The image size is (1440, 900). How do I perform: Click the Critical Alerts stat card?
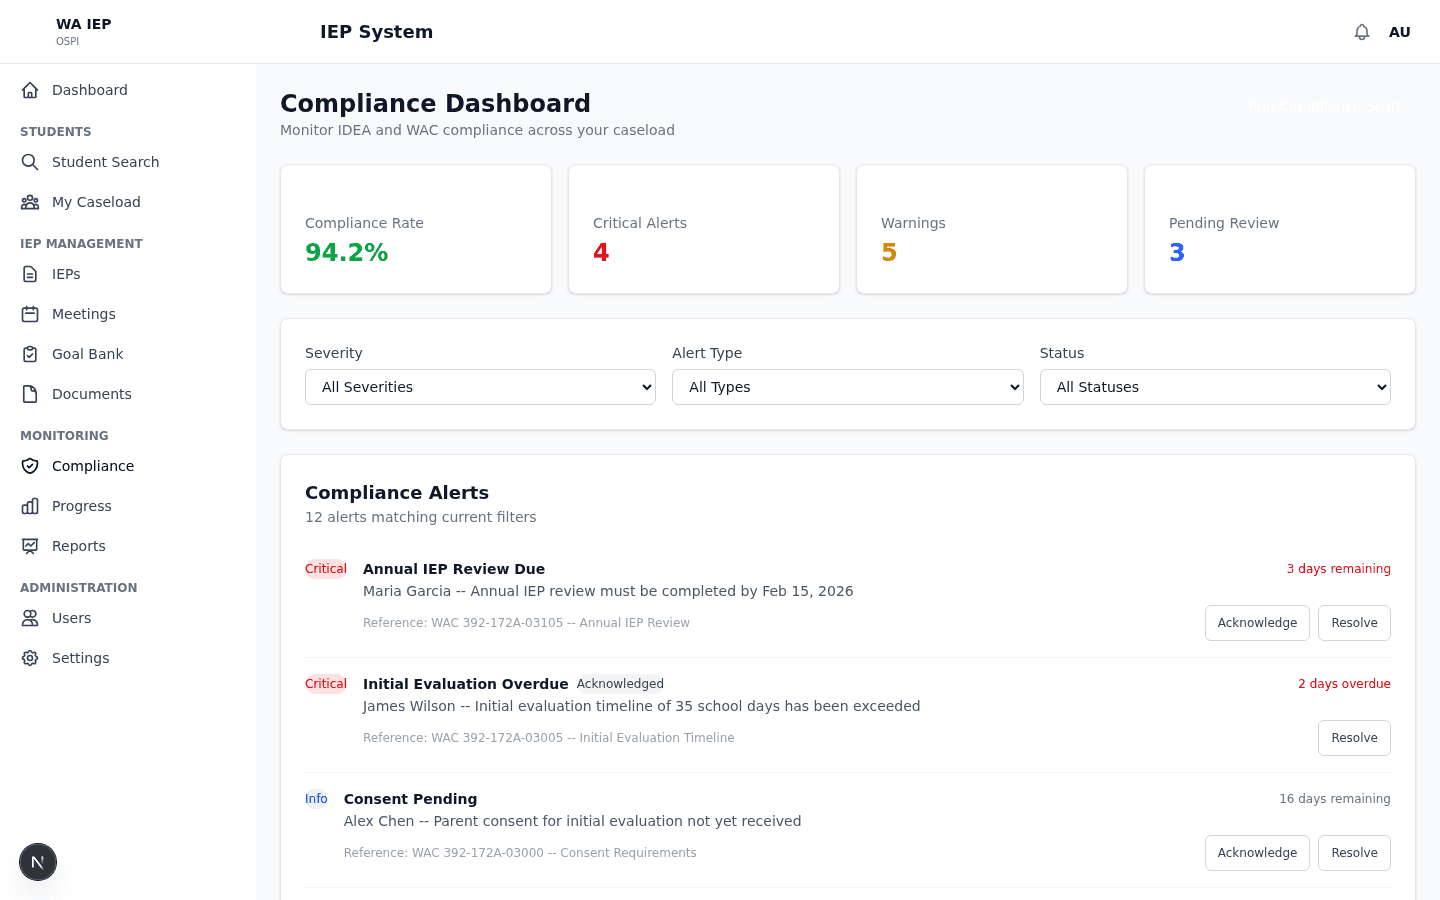703,229
